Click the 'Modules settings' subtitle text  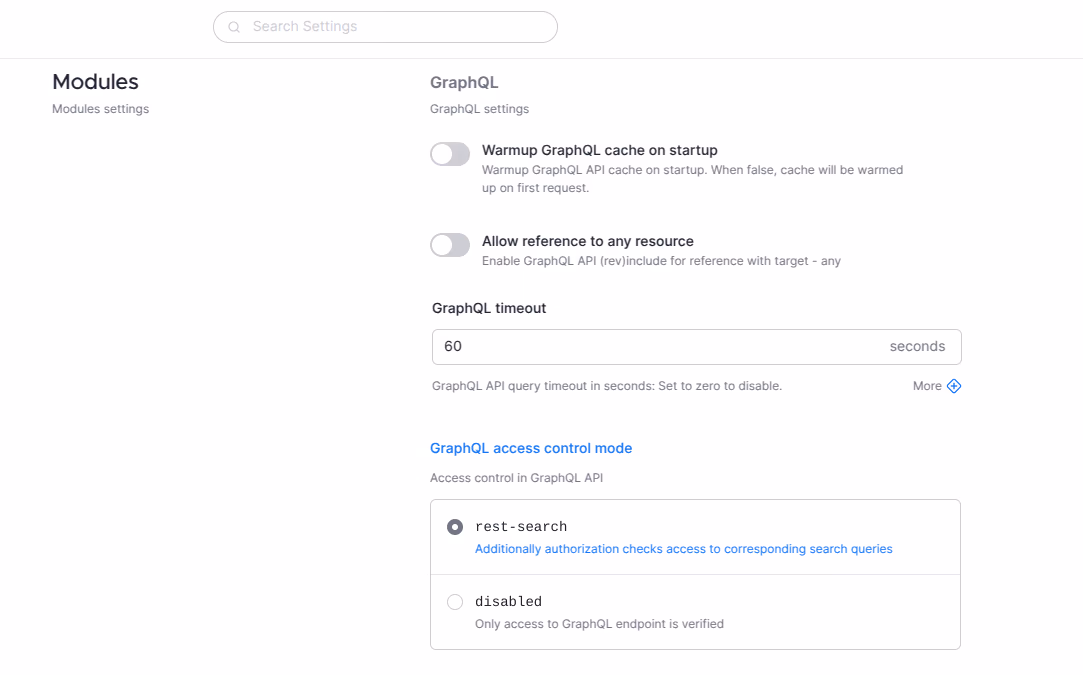click(x=100, y=109)
